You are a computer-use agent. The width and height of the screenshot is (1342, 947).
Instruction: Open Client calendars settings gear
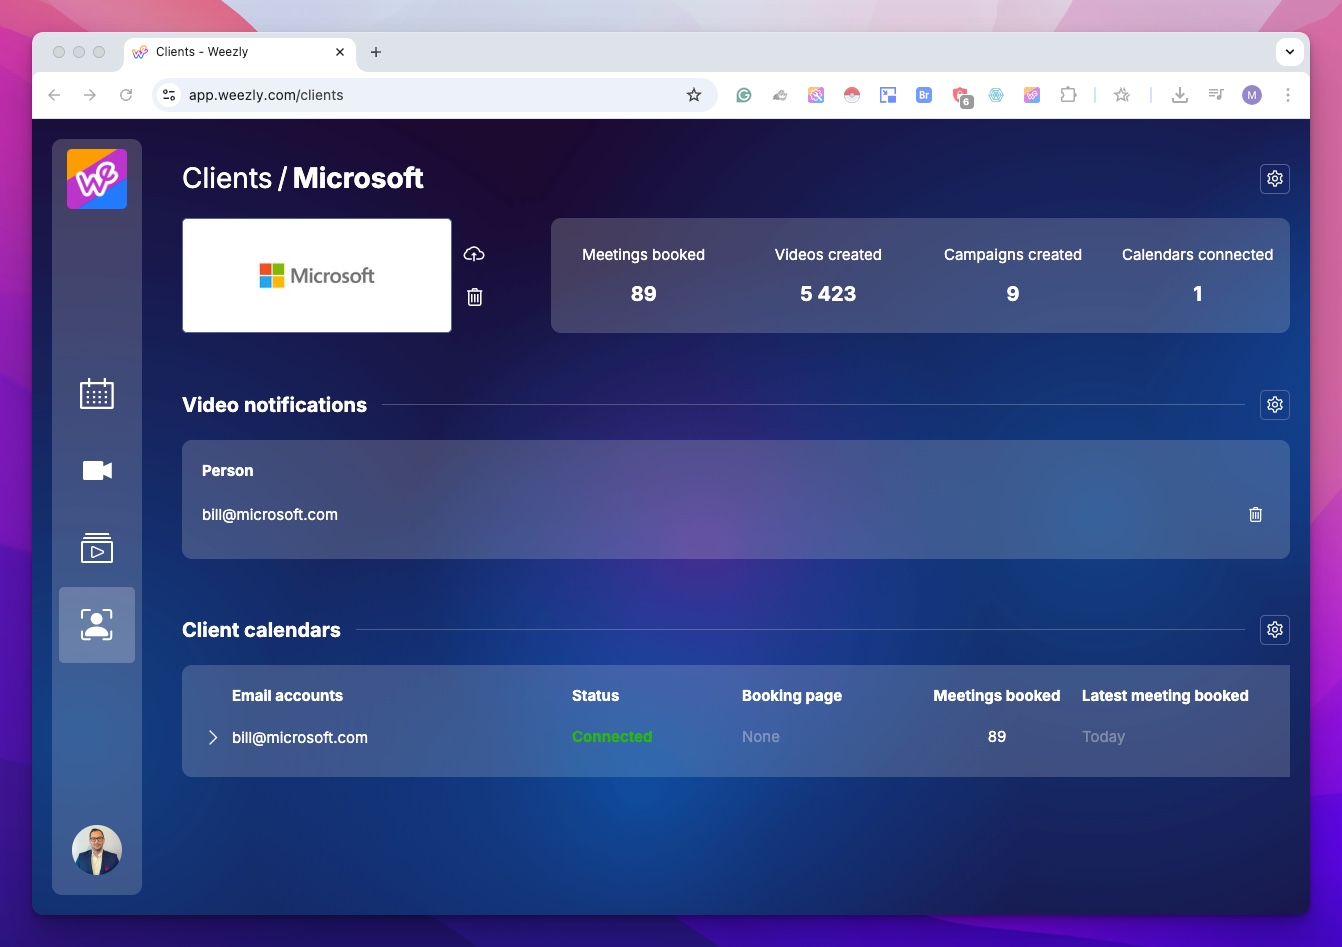1275,630
